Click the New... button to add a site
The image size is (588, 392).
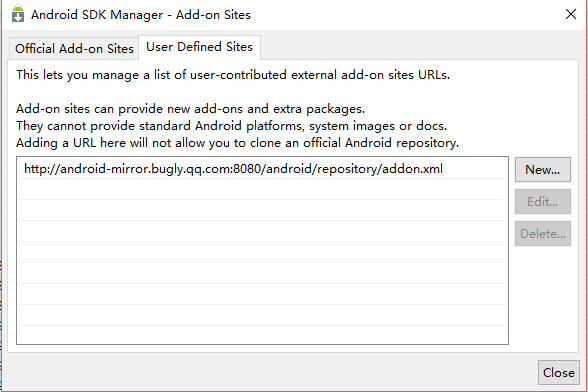[x=543, y=170]
